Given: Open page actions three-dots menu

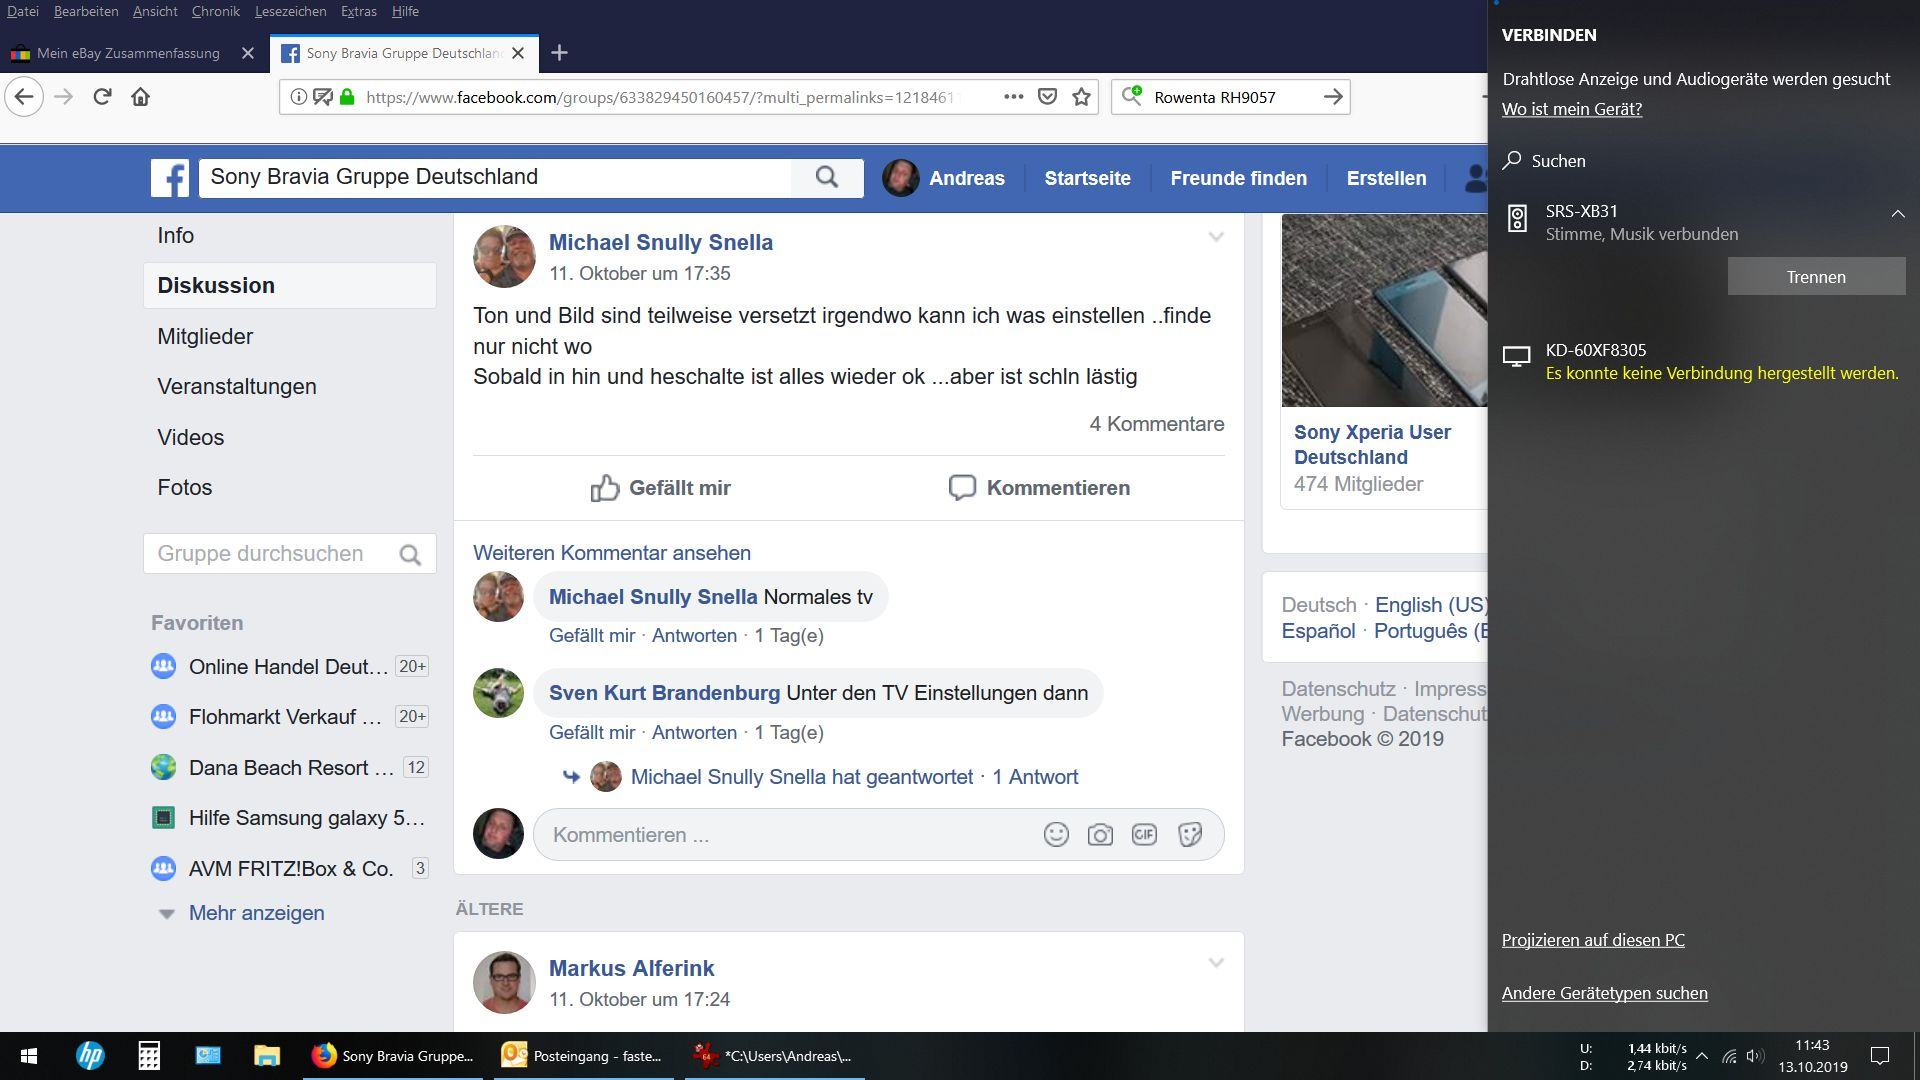Looking at the screenshot, I should [x=1013, y=97].
